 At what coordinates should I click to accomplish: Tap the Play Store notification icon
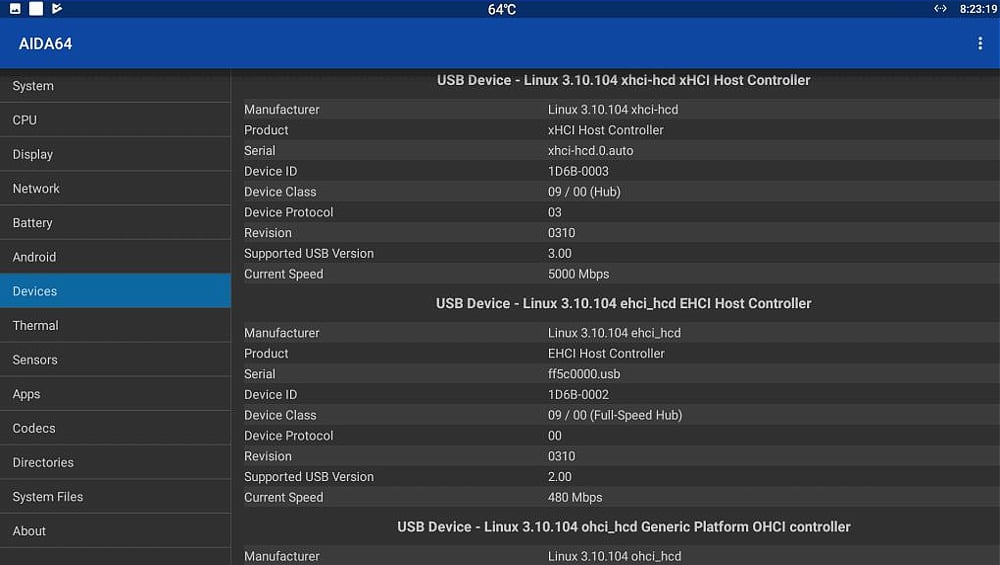pyautogui.click(x=57, y=9)
